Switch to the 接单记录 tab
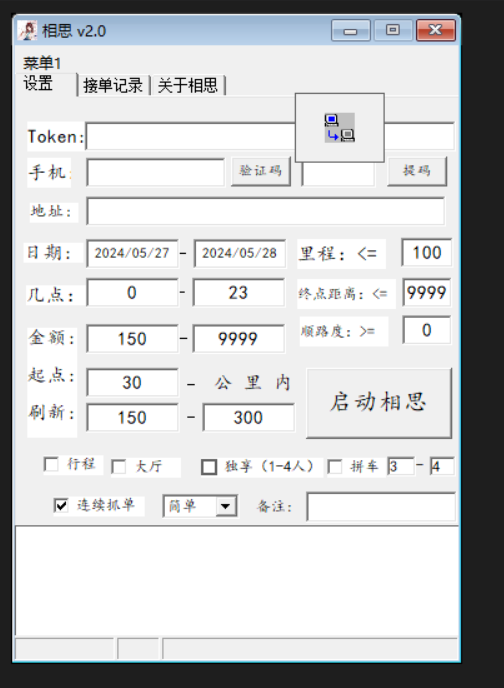 coord(113,85)
